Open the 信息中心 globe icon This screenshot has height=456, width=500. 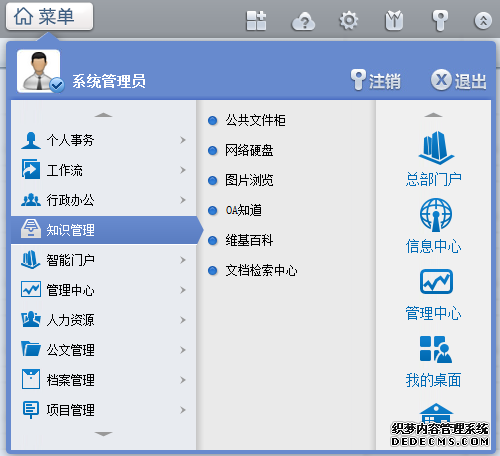pos(436,215)
